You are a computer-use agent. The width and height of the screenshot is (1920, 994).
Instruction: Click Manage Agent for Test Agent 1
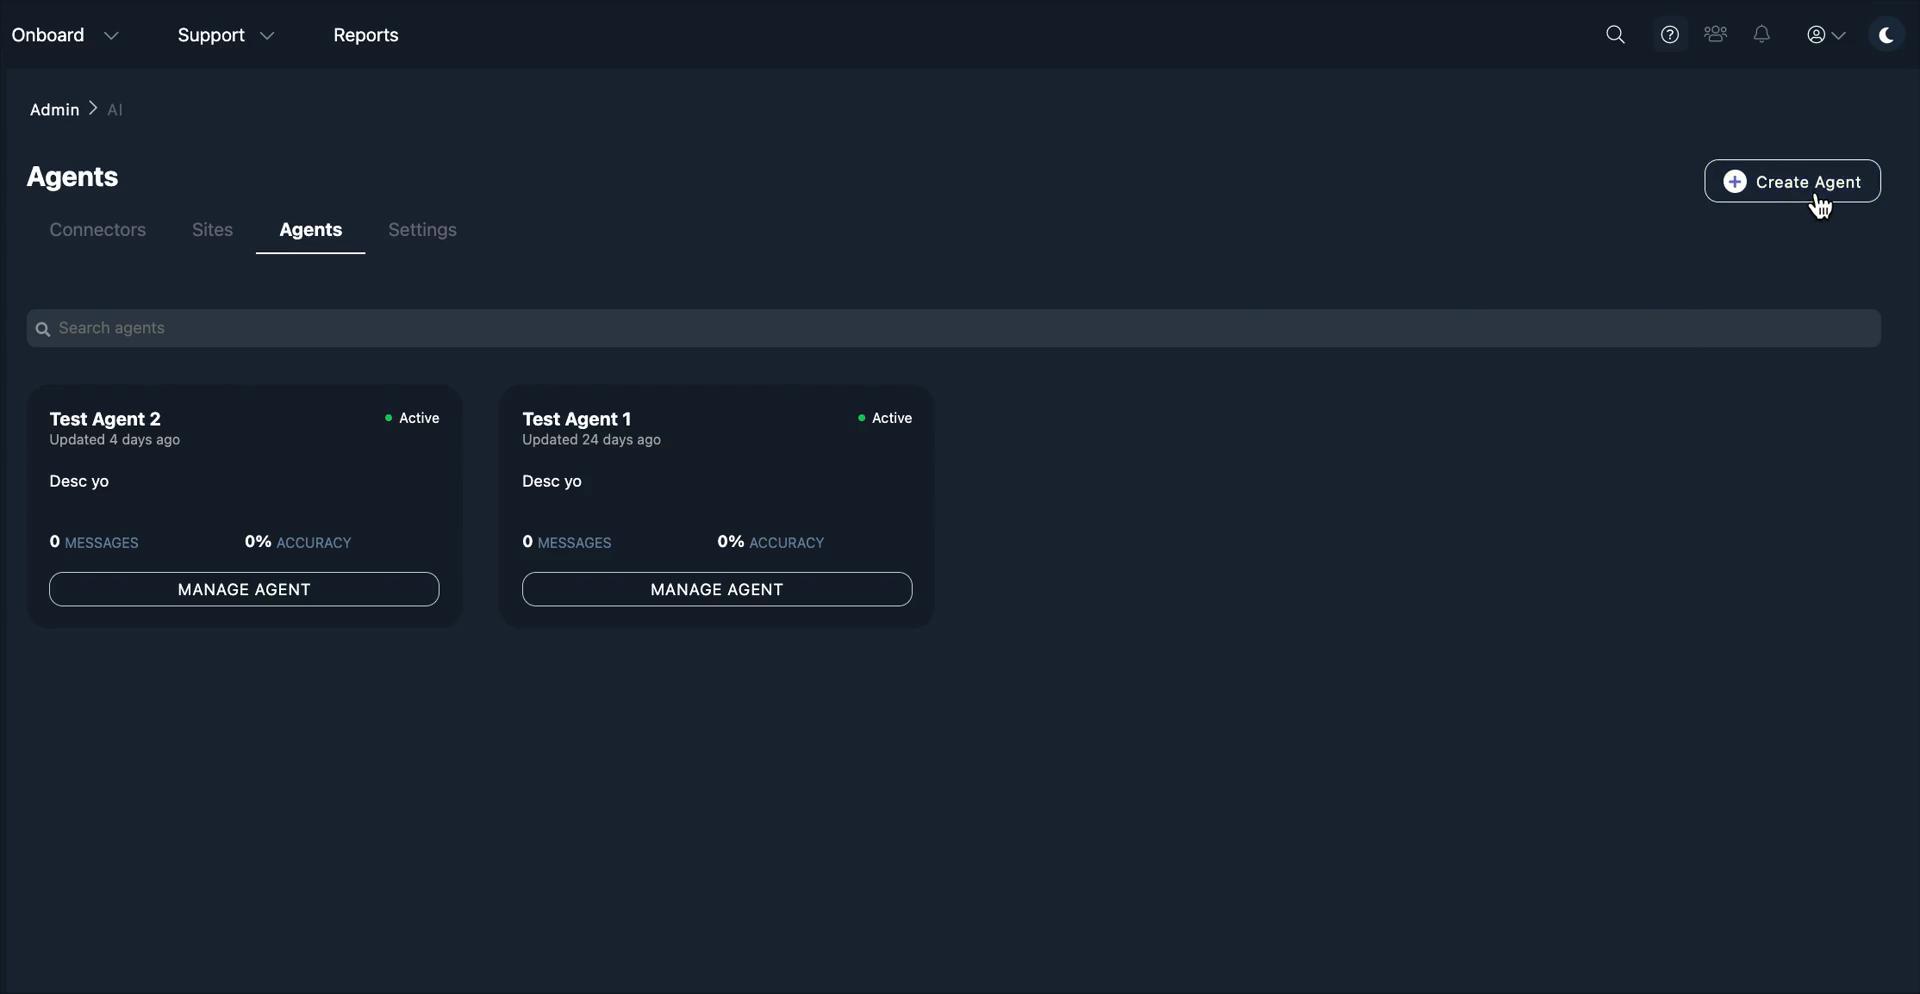(717, 589)
